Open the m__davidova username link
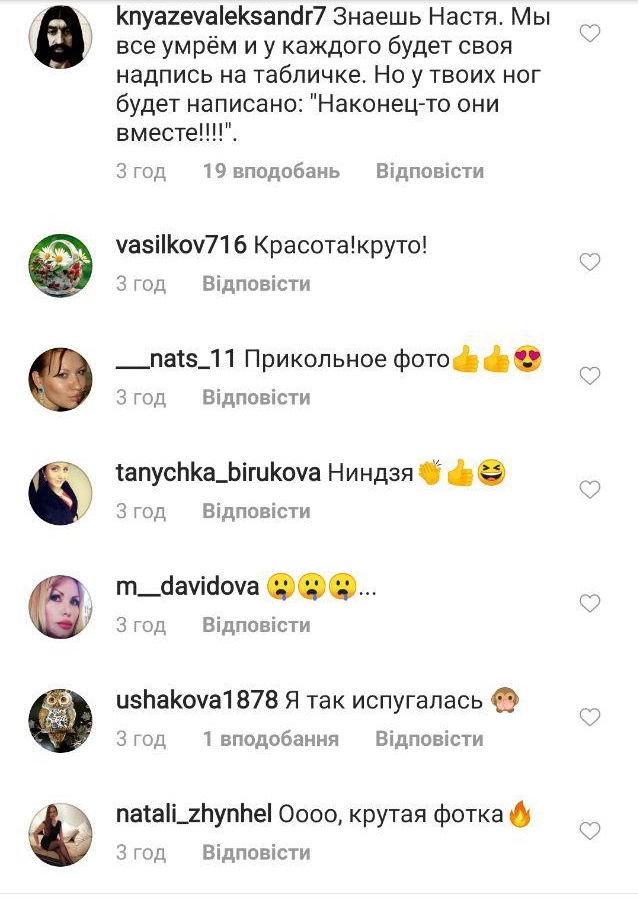The image size is (638, 899). [x=187, y=587]
